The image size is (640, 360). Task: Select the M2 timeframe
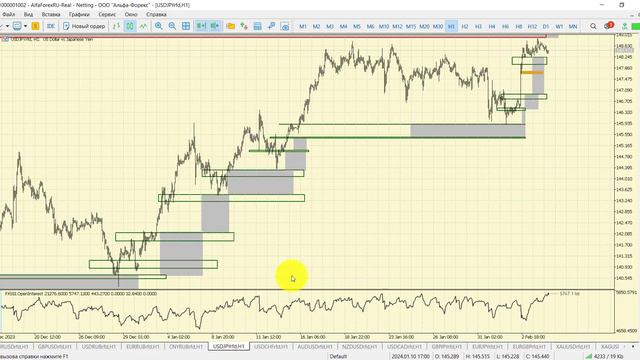pos(316,26)
